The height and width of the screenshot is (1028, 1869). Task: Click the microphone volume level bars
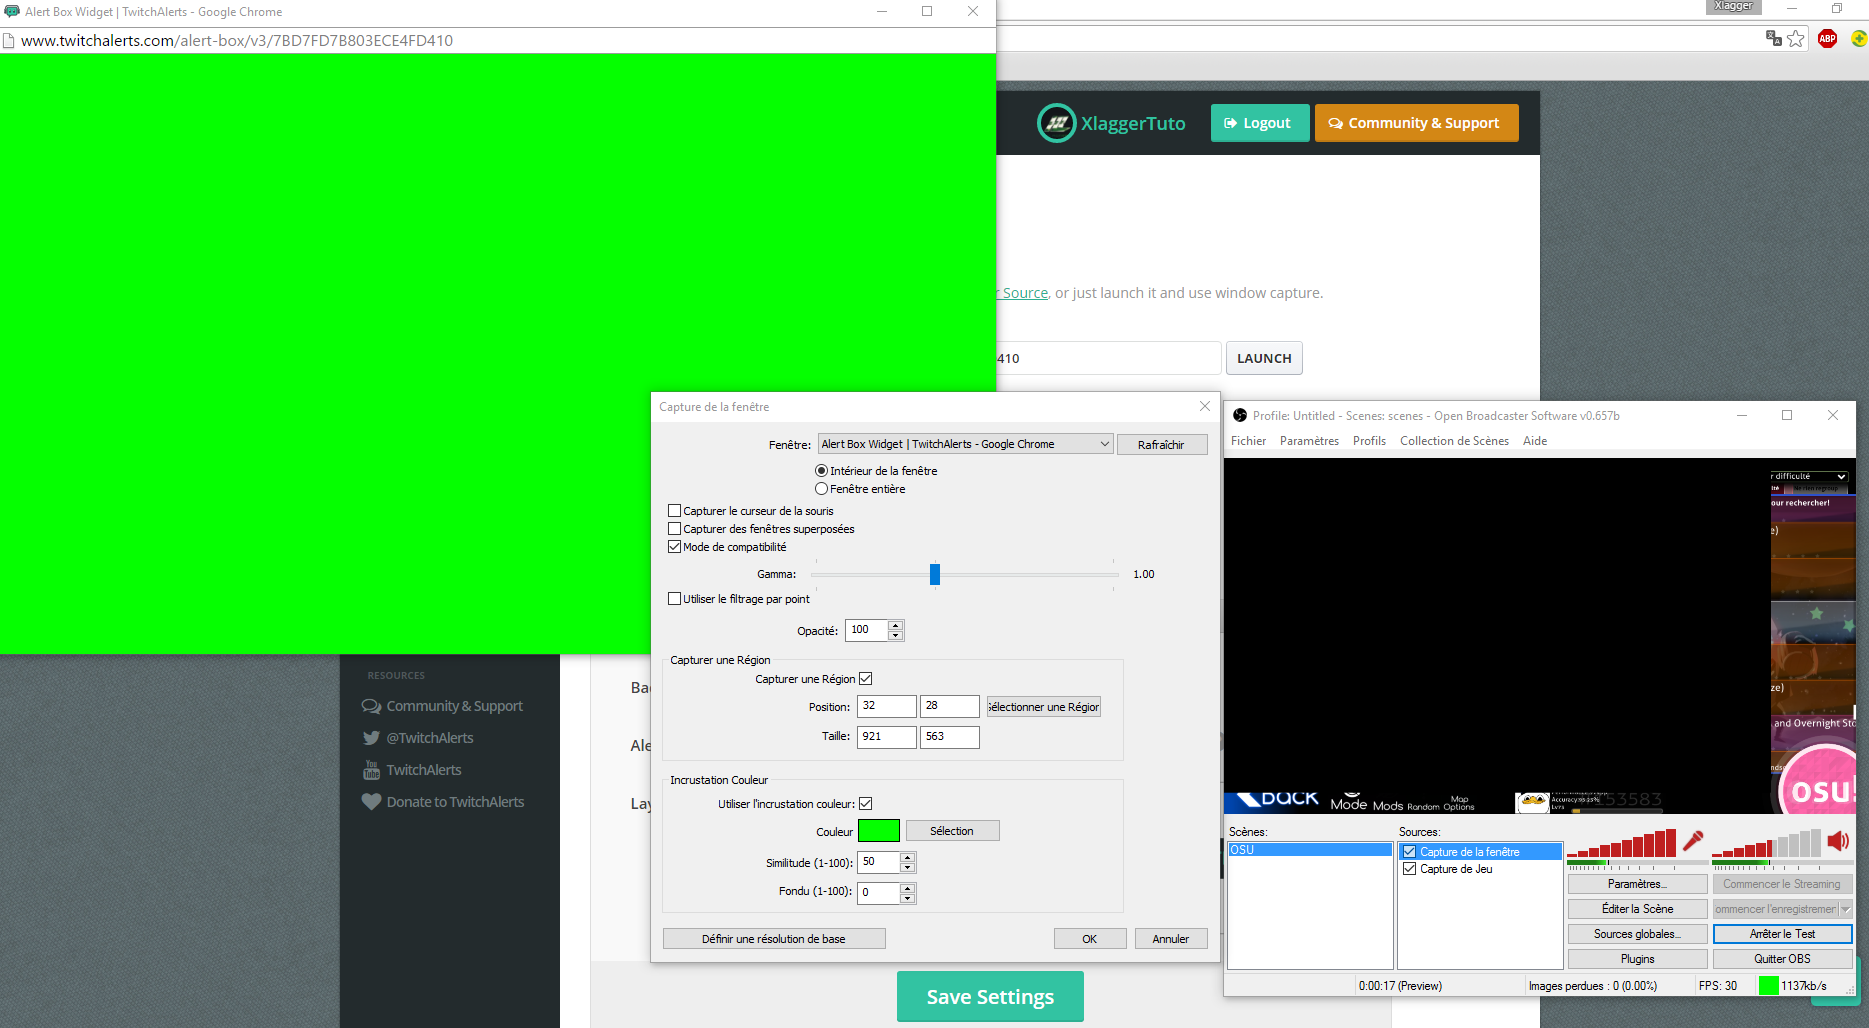(x=1621, y=844)
